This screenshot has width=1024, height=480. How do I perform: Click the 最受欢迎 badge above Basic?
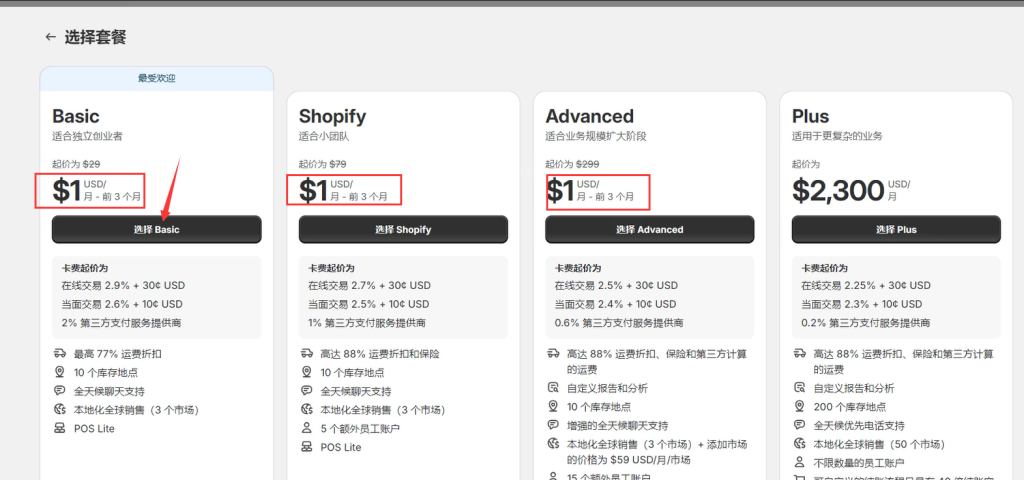pos(156,78)
